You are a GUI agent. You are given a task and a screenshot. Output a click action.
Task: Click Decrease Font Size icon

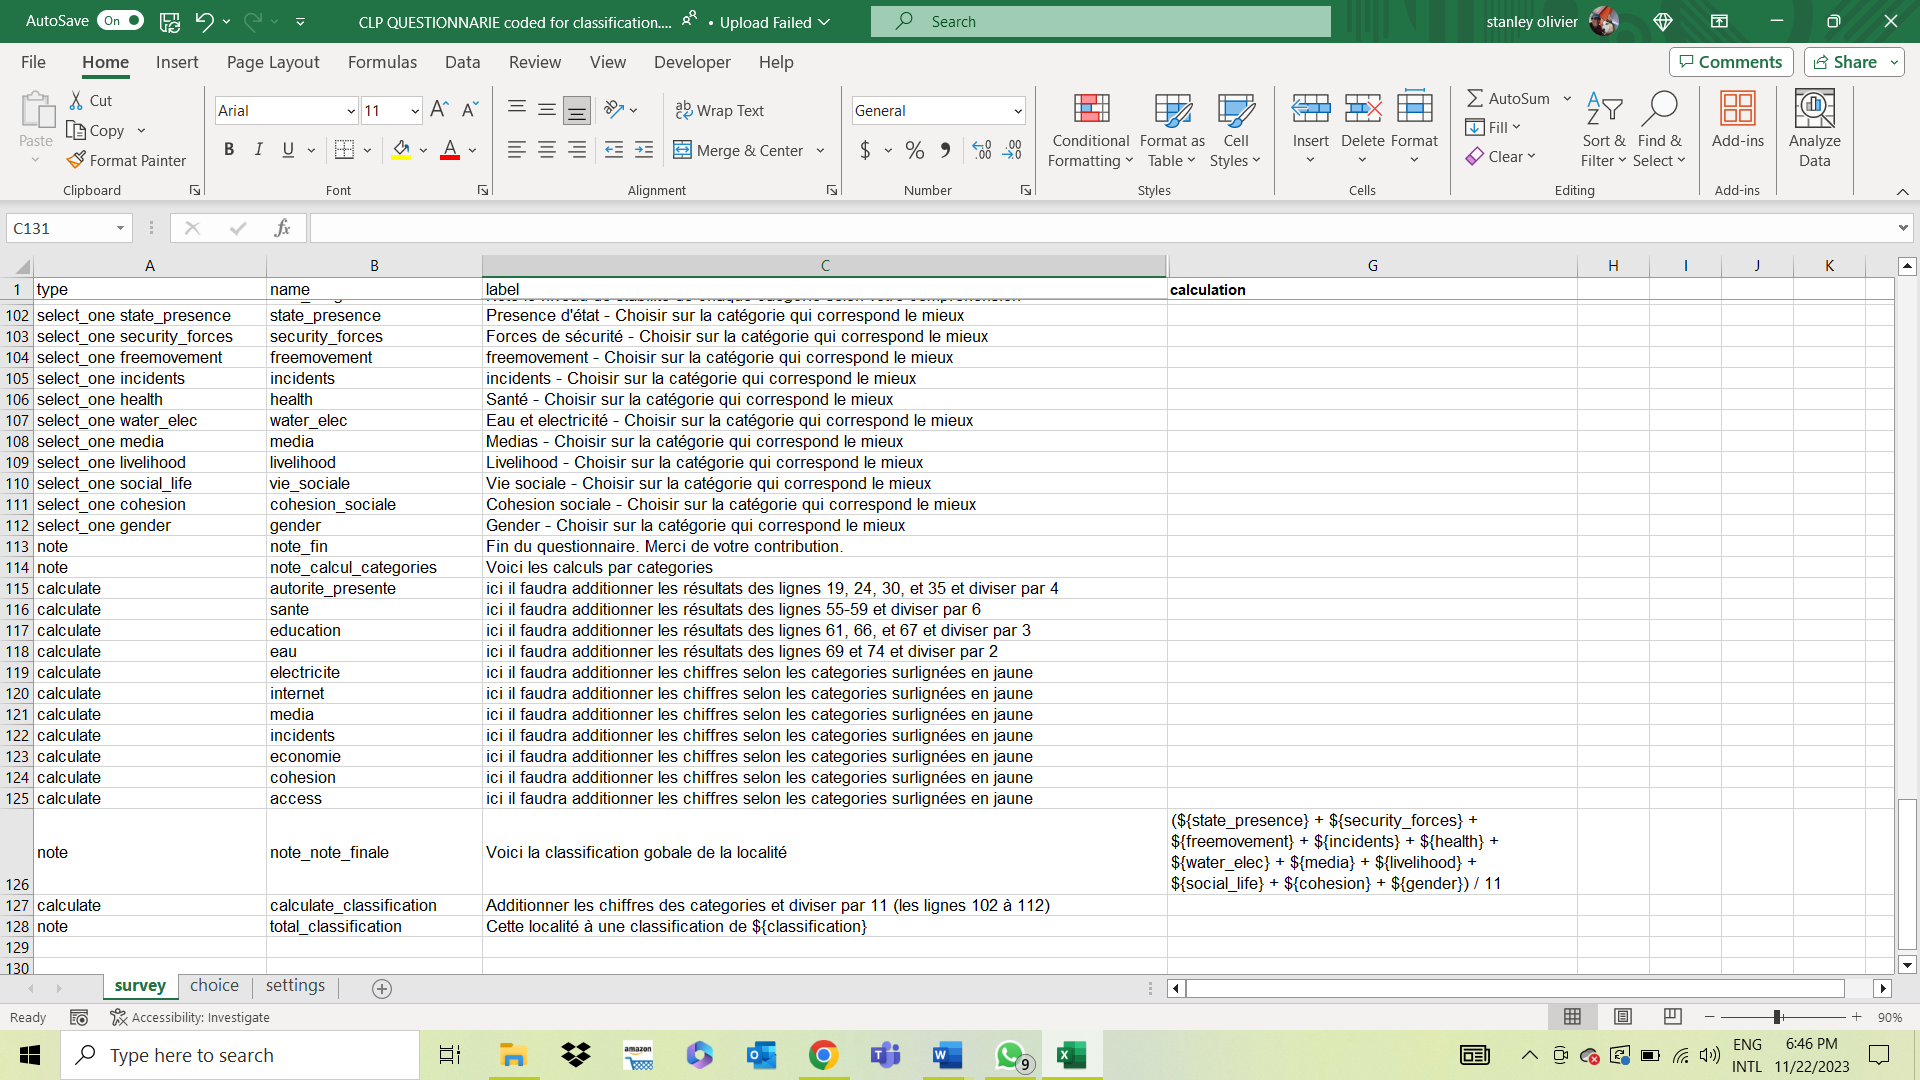pos(470,110)
